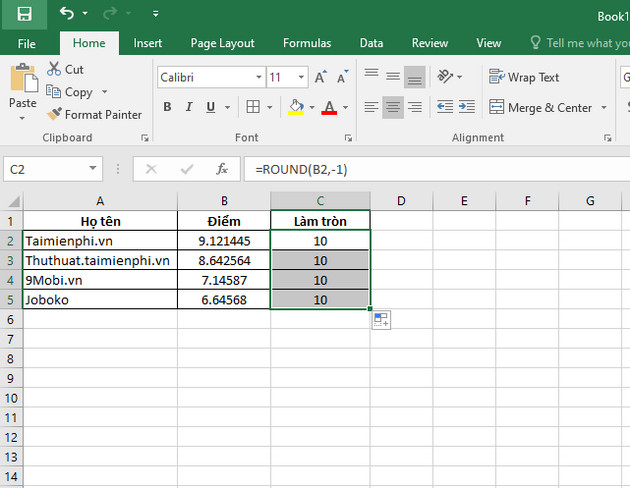
Task: Open the undo history dropdown arrow
Action: [85, 14]
